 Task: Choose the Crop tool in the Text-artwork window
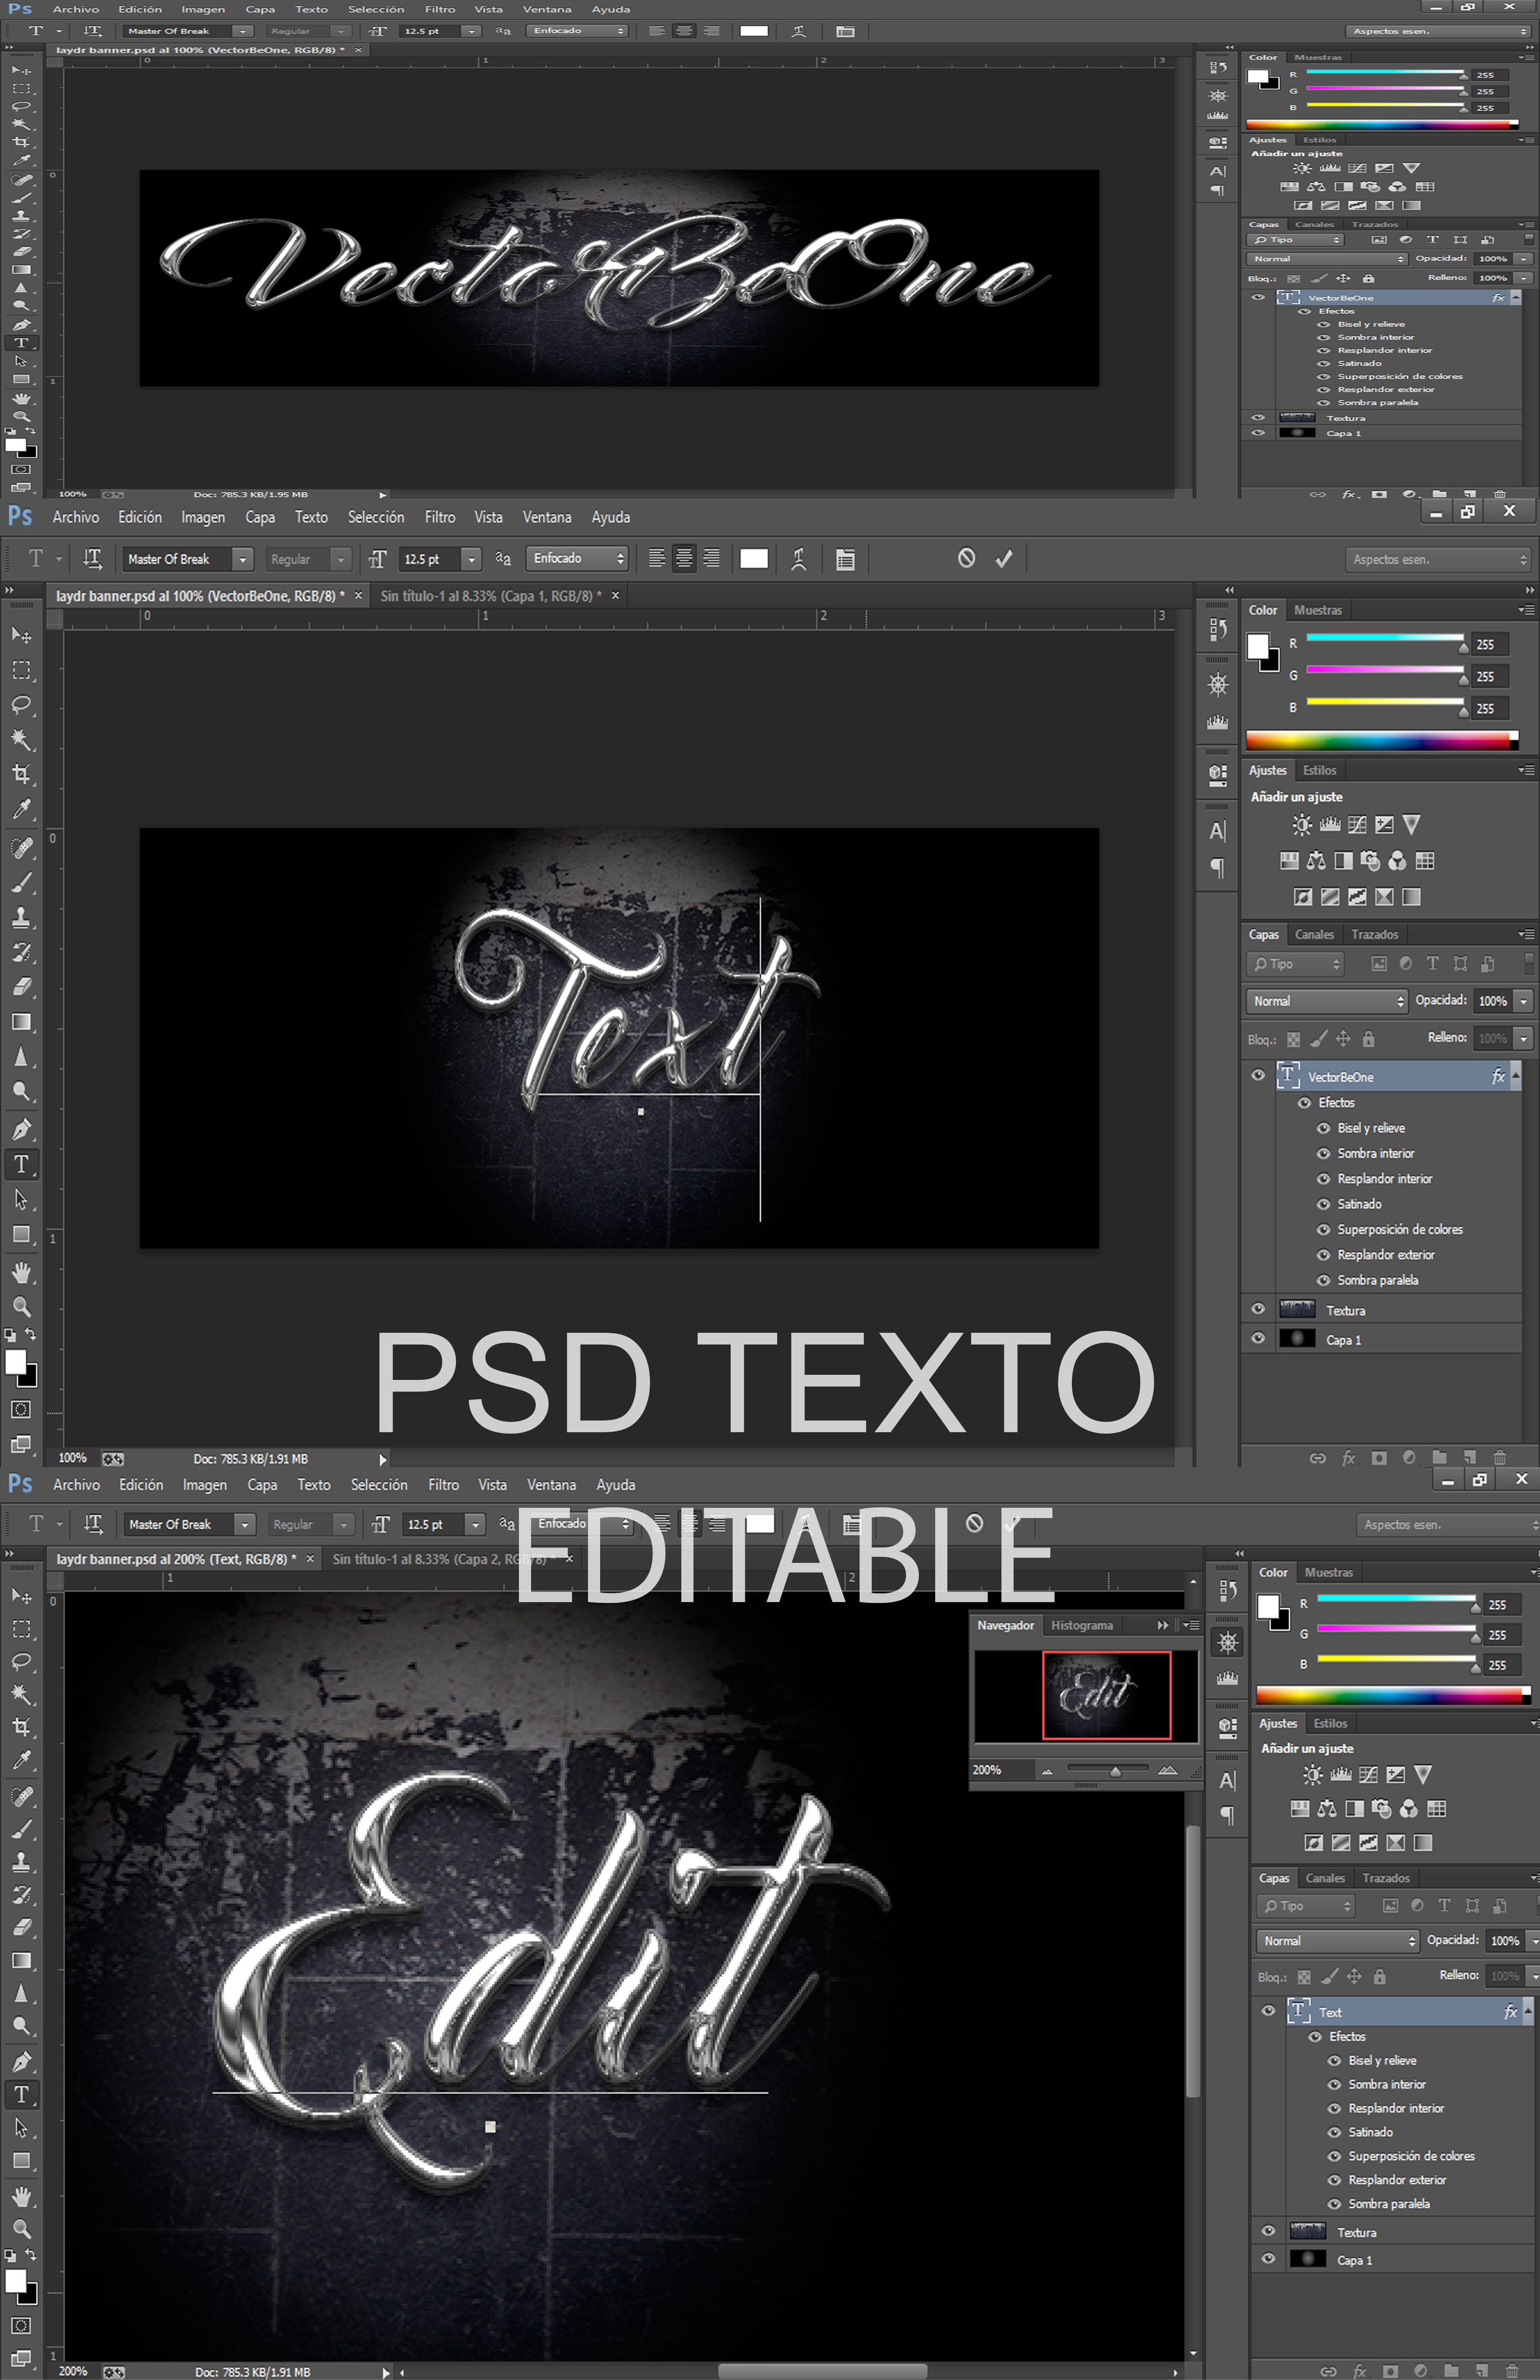(x=21, y=774)
